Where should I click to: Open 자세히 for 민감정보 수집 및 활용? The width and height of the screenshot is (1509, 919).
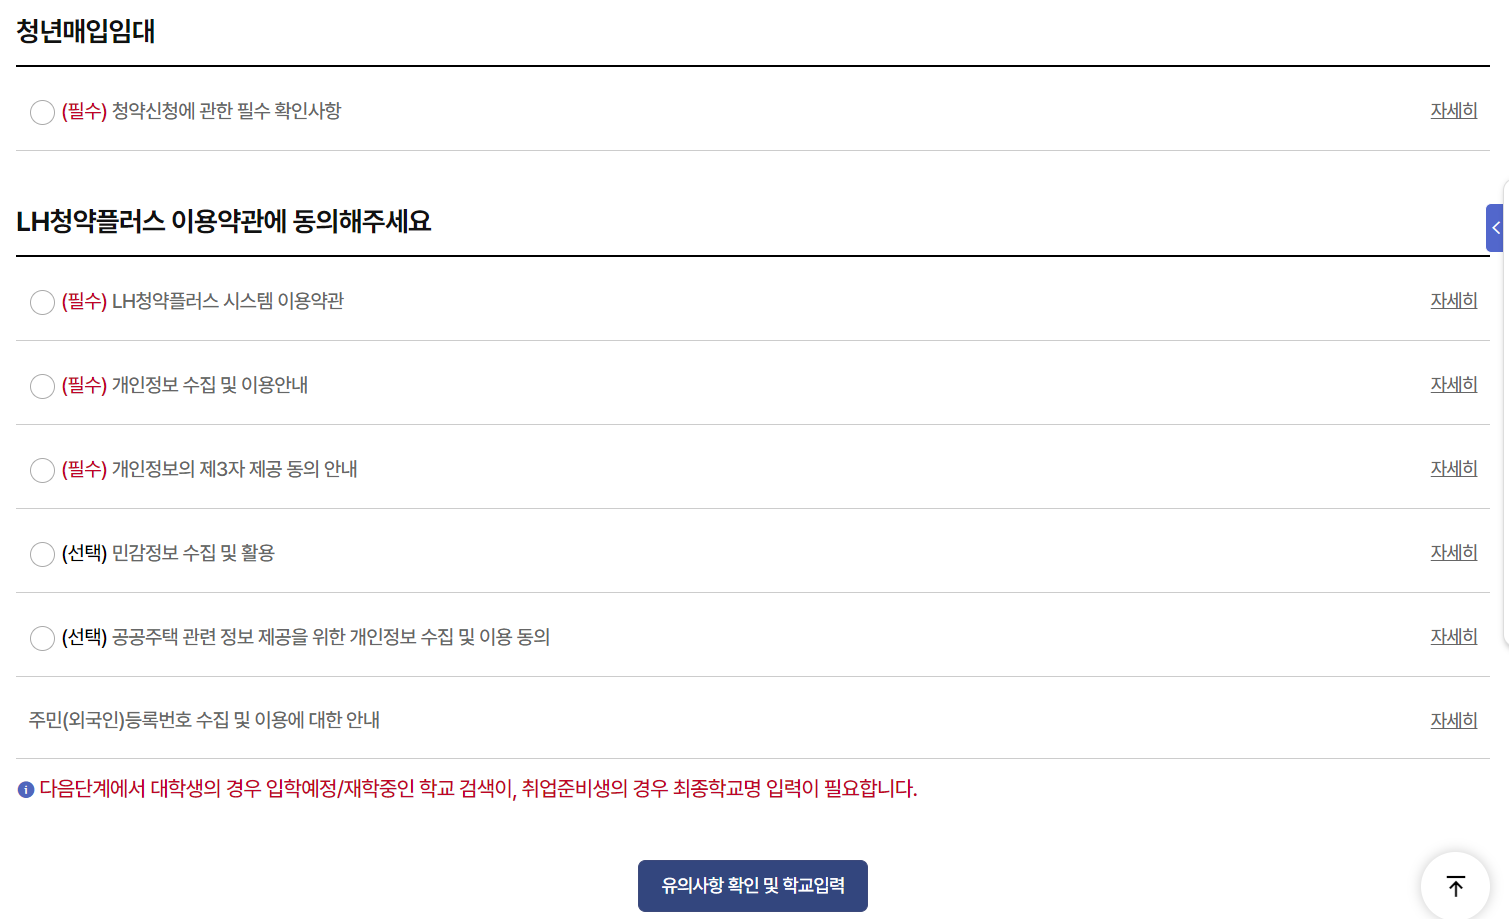coord(1453,551)
